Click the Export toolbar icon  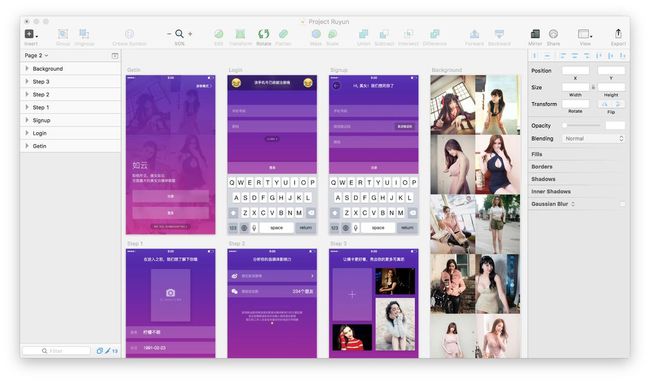618,34
